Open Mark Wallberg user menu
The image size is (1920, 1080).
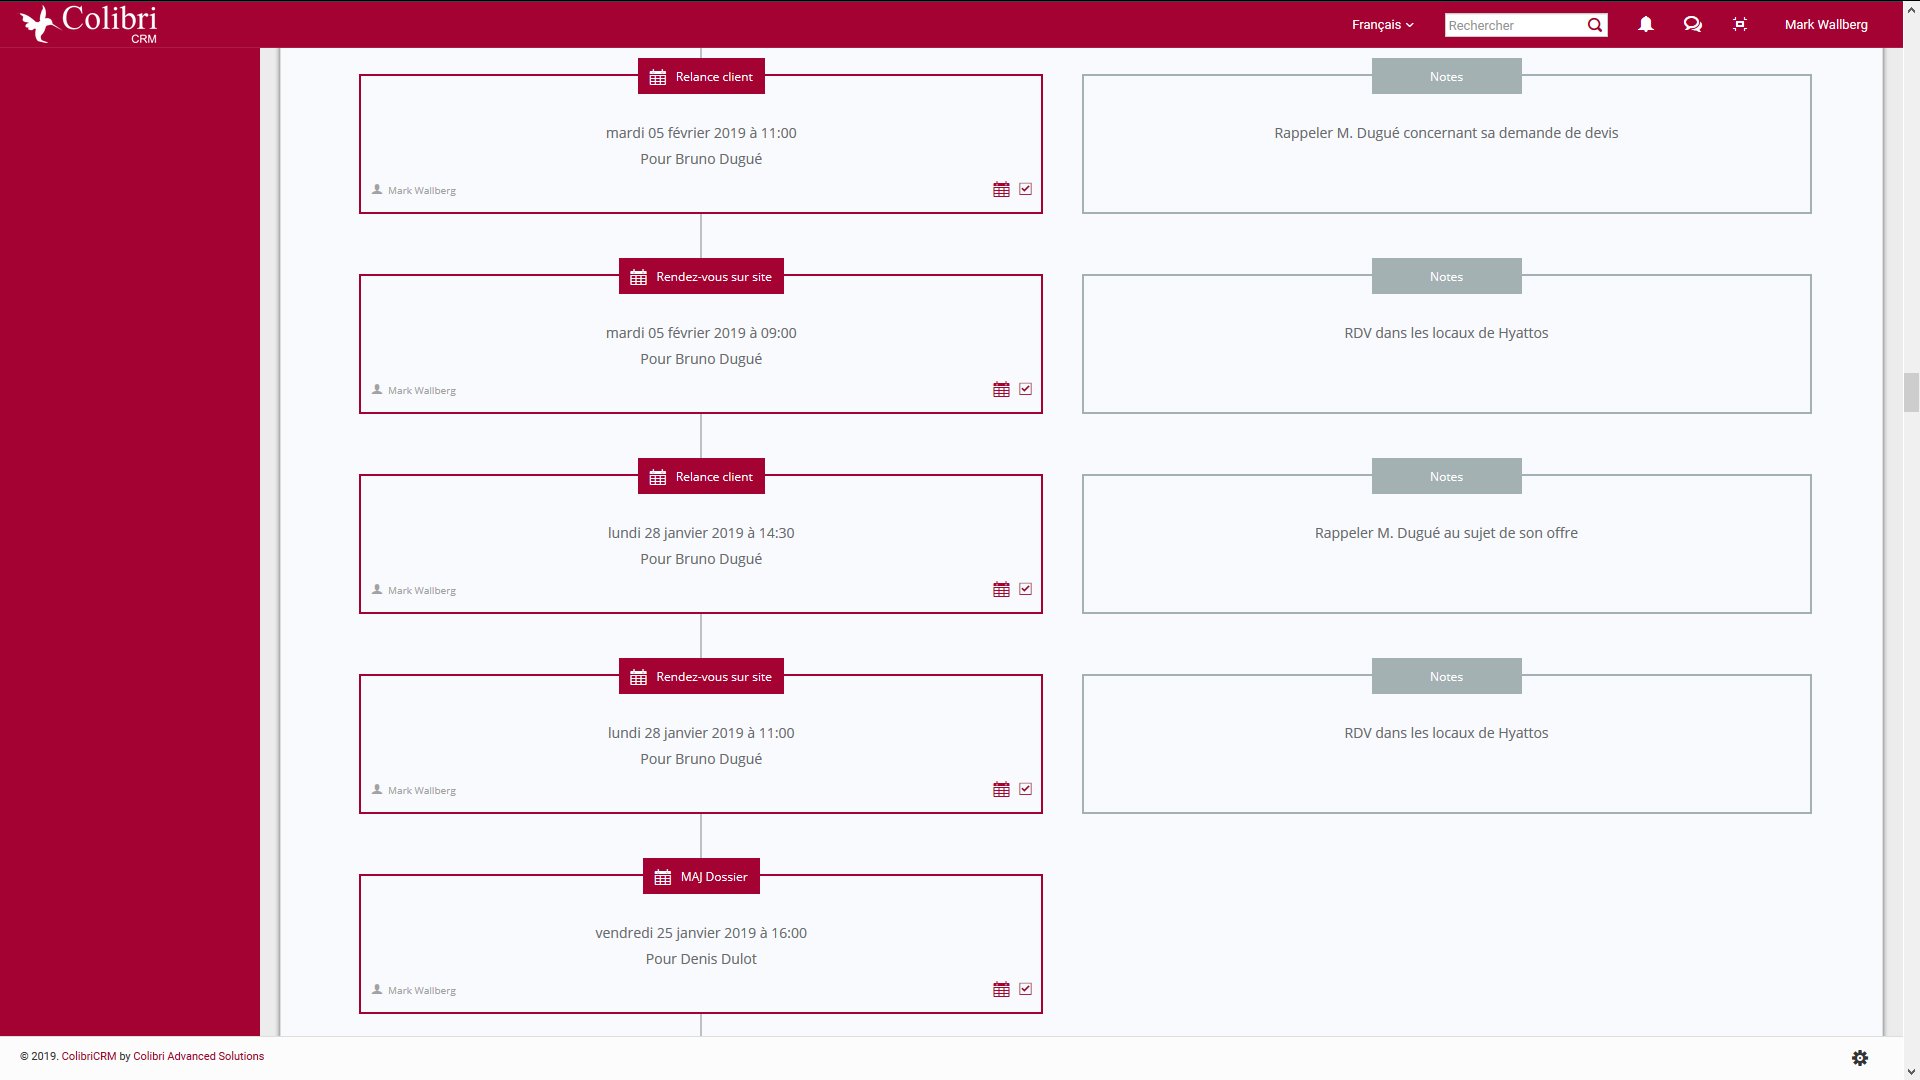click(1826, 25)
